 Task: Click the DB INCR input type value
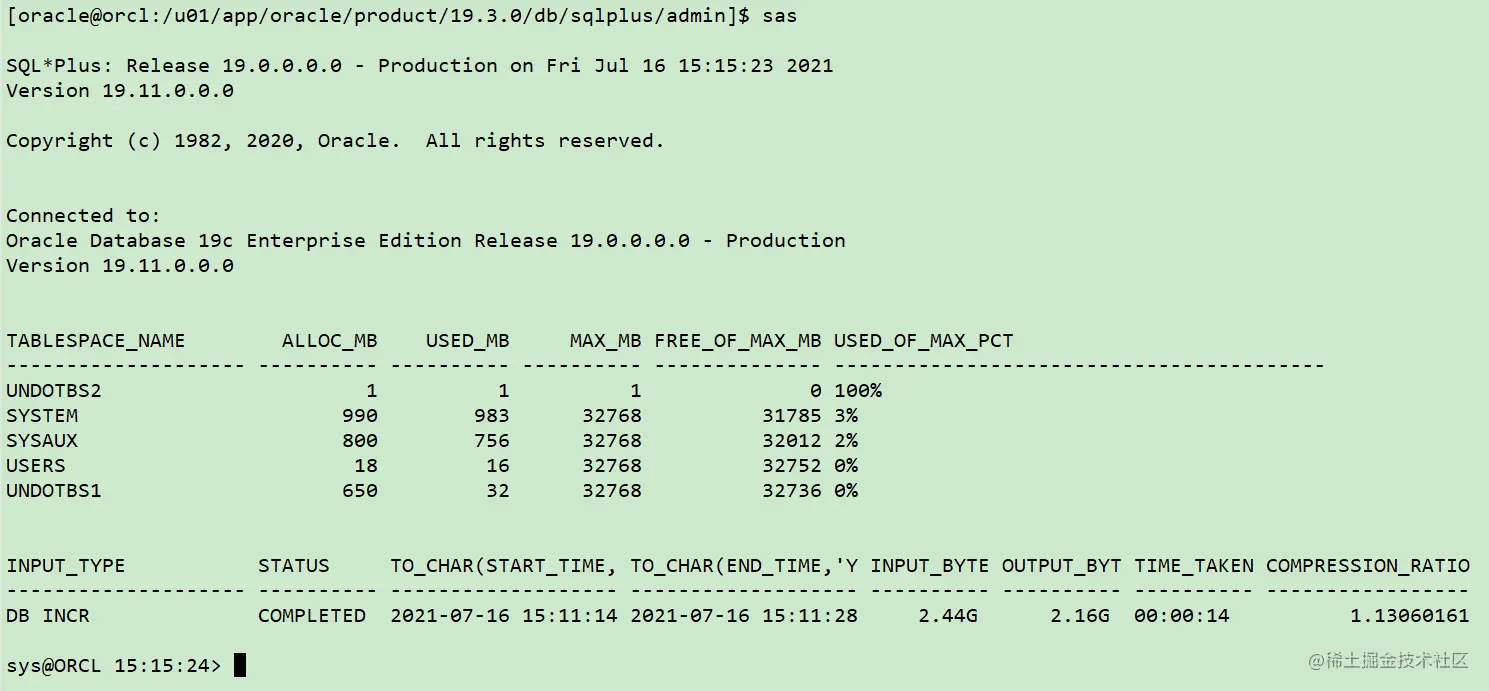pos(48,615)
